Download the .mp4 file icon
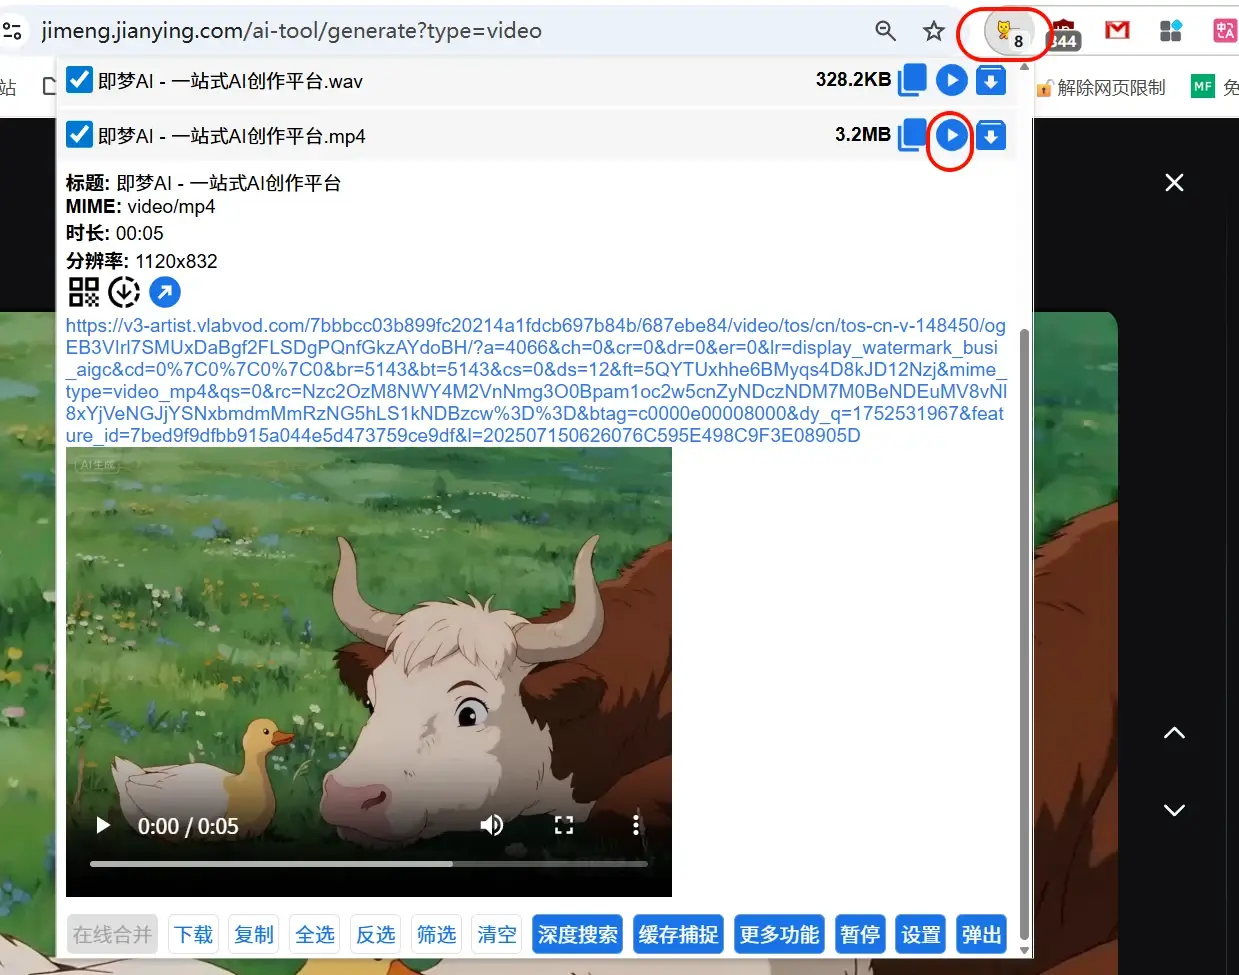 [x=990, y=135]
